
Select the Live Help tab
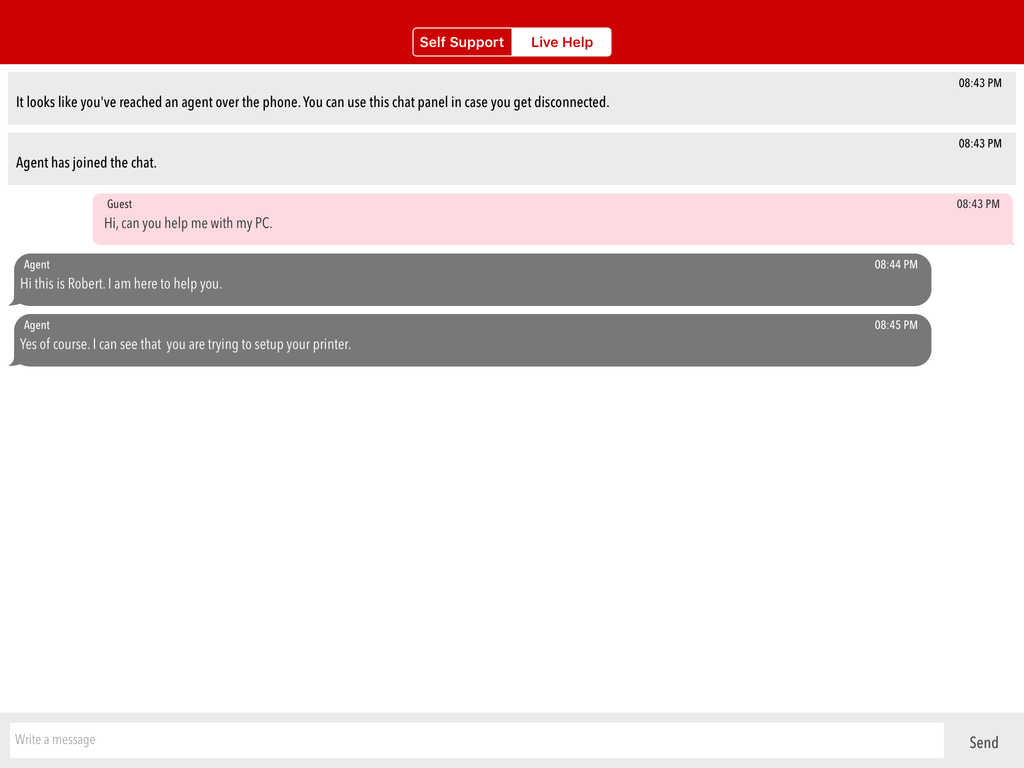pyautogui.click(x=561, y=42)
